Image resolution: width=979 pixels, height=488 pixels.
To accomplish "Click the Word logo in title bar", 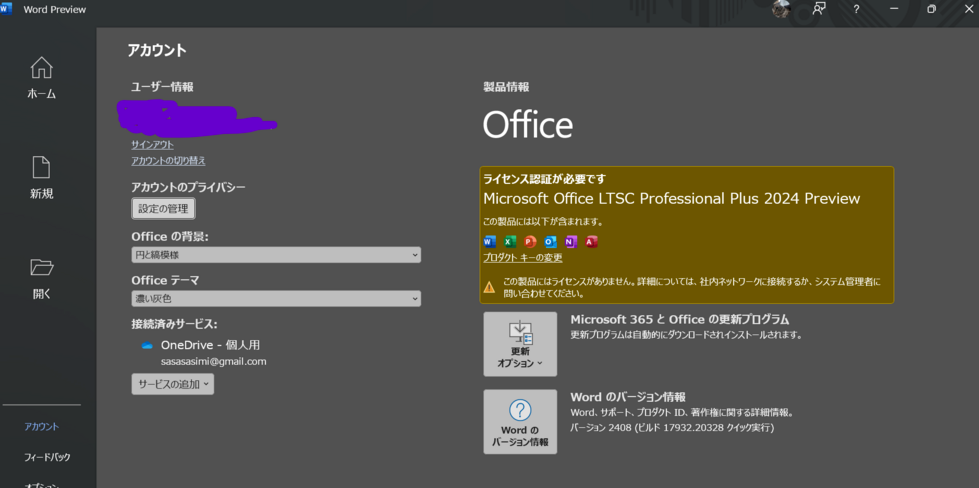I will coord(6,9).
